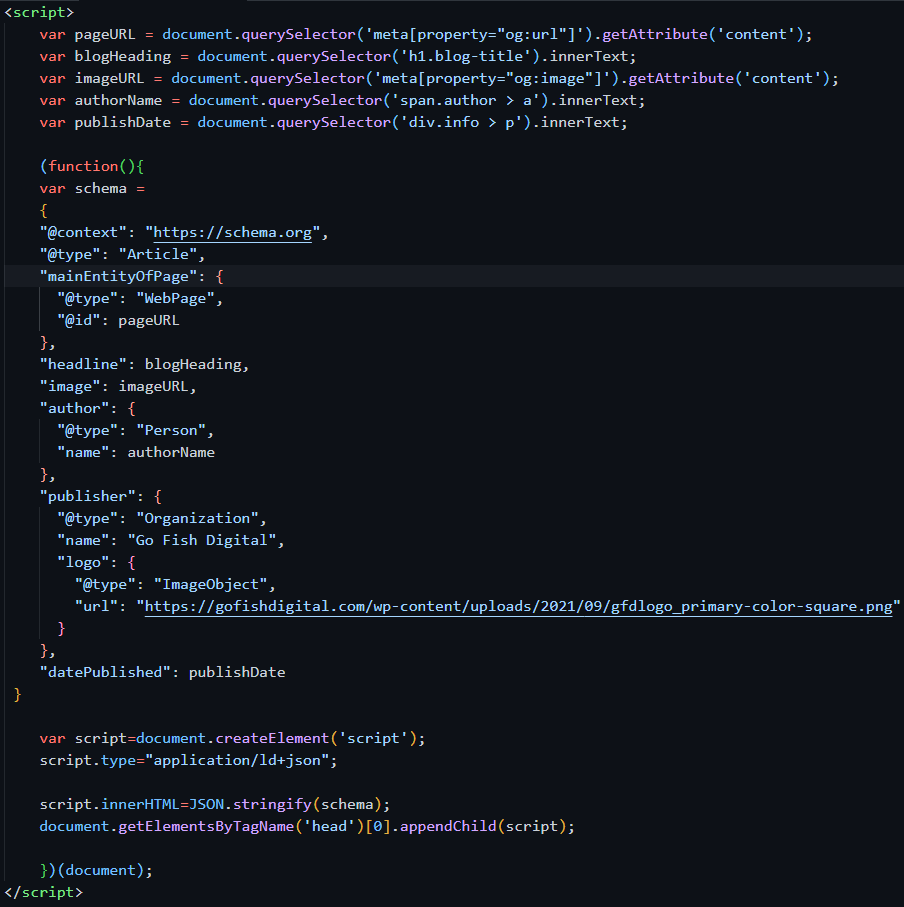Click the "@context" key
Image resolution: width=904 pixels, height=907 pixels.
83,233
